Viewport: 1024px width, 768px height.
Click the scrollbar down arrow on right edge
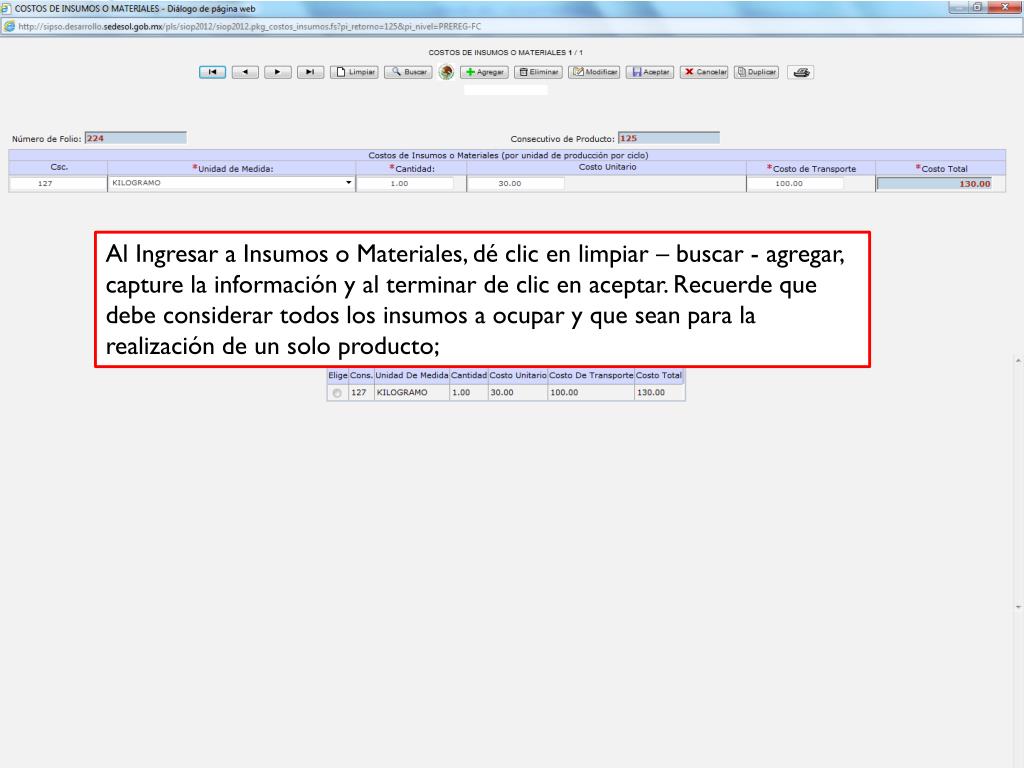[x=1018, y=607]
